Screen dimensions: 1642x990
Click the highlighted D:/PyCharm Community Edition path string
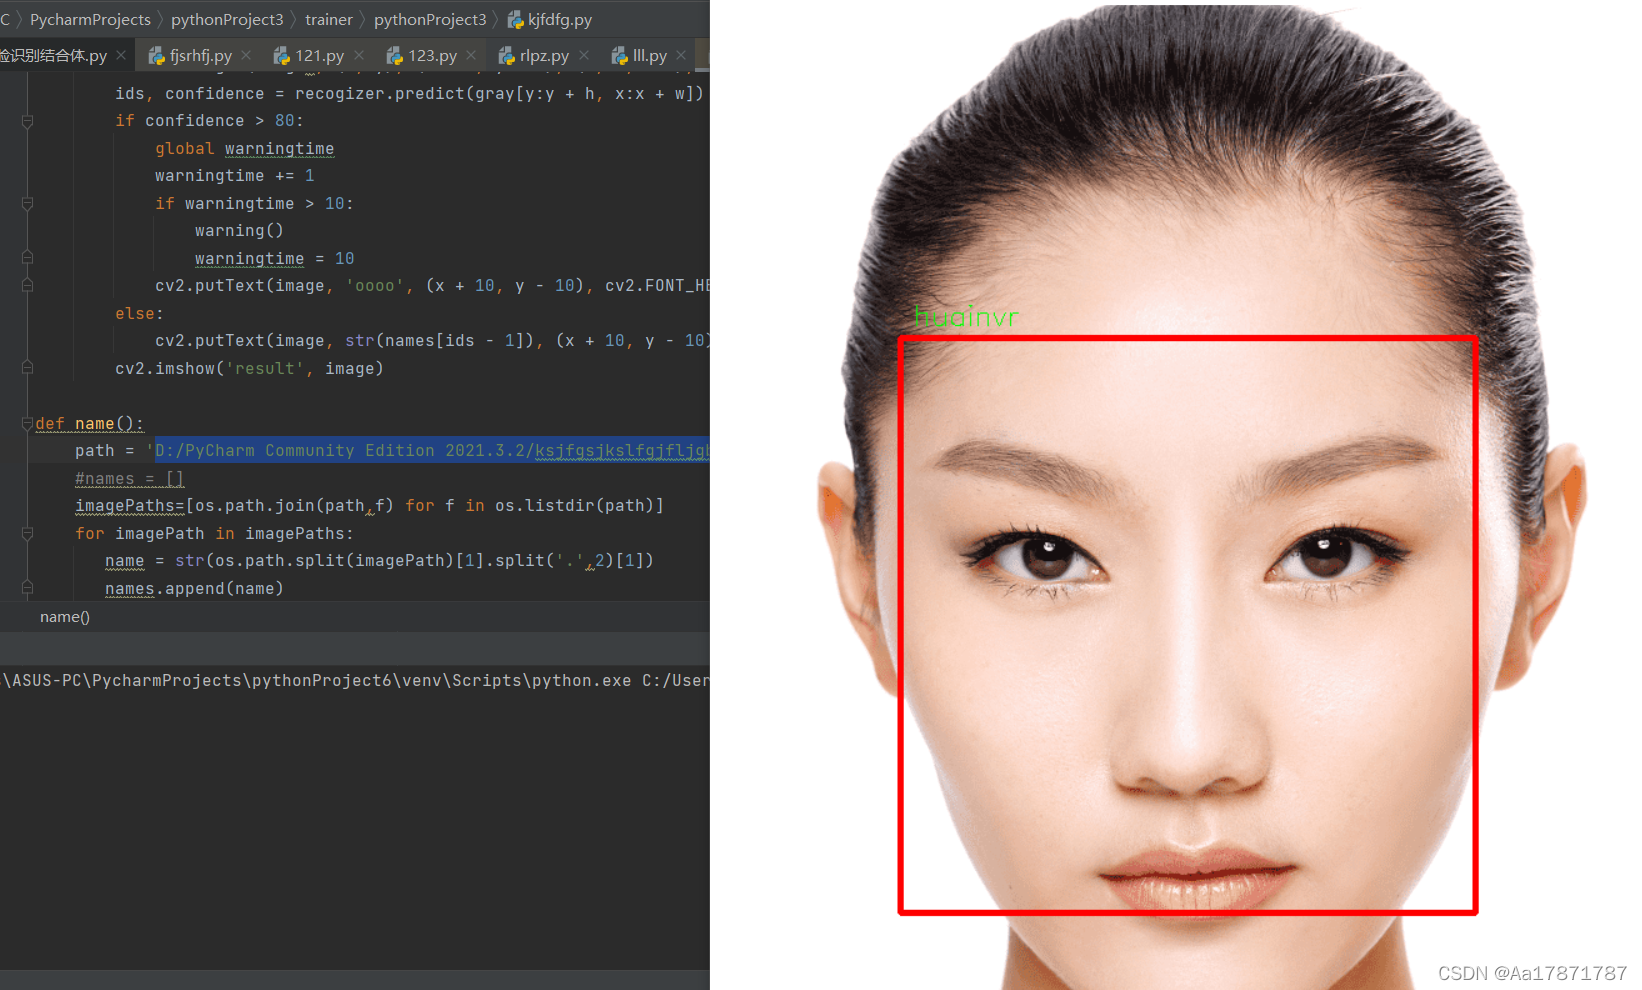pyautogui.click(x=431, y=451)
